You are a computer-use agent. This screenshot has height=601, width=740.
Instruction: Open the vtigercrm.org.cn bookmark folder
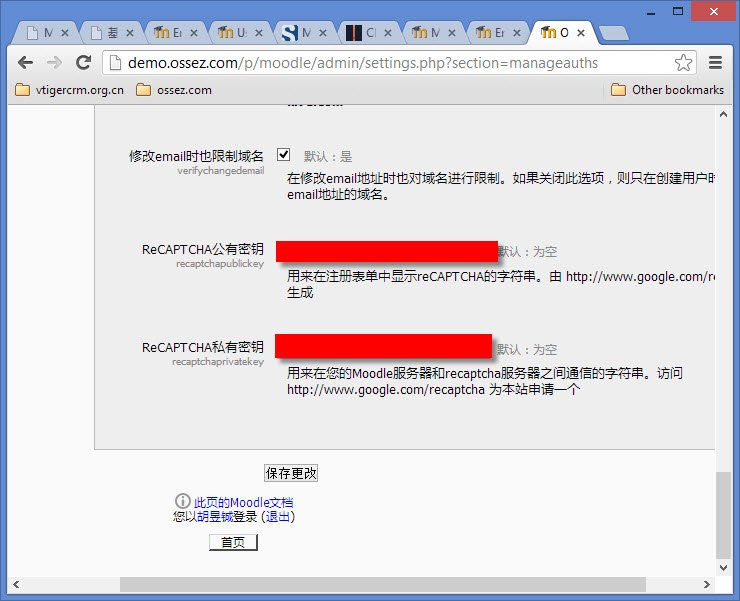click(69, 90)
